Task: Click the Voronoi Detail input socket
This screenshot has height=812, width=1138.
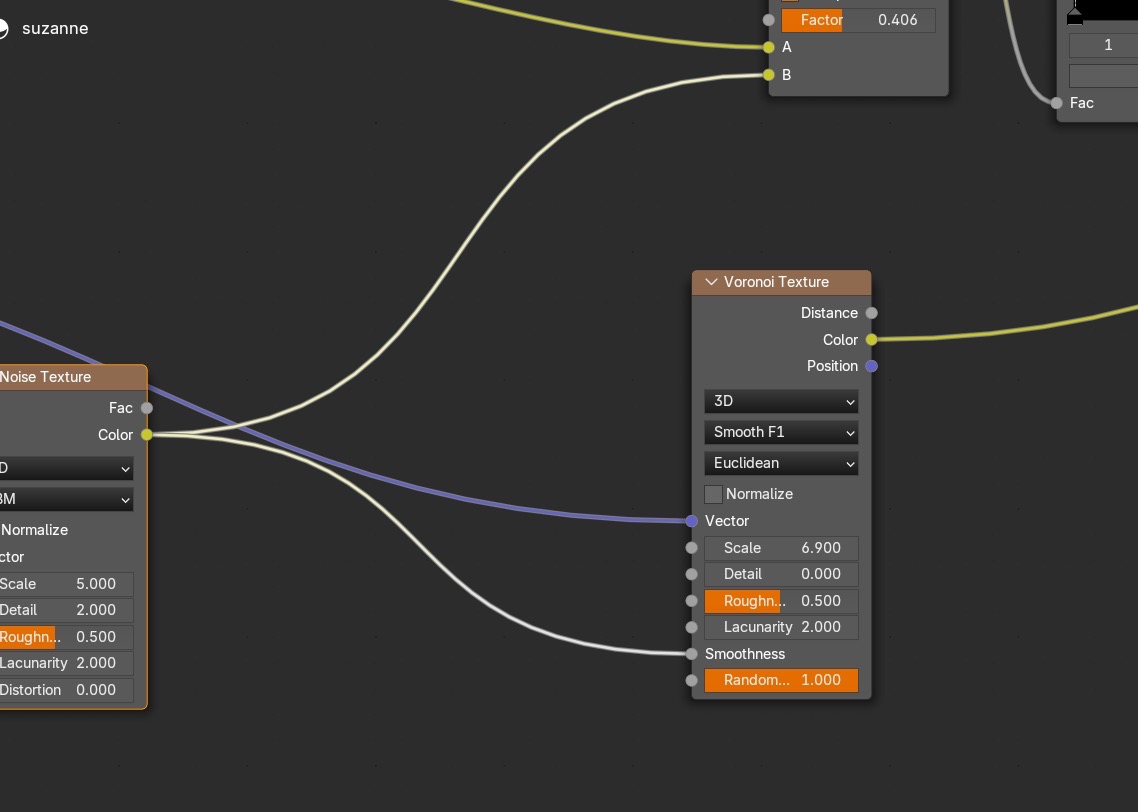Action: pyautogui.click(x=692, y=574)
